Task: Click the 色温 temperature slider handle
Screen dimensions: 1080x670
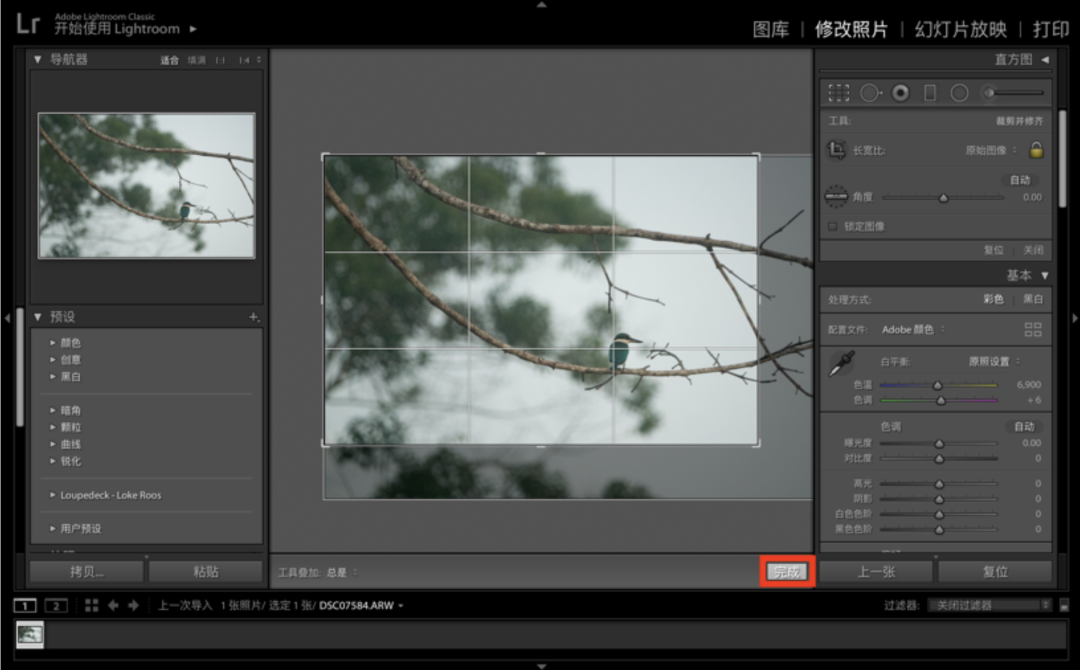Action: [938, 385]
